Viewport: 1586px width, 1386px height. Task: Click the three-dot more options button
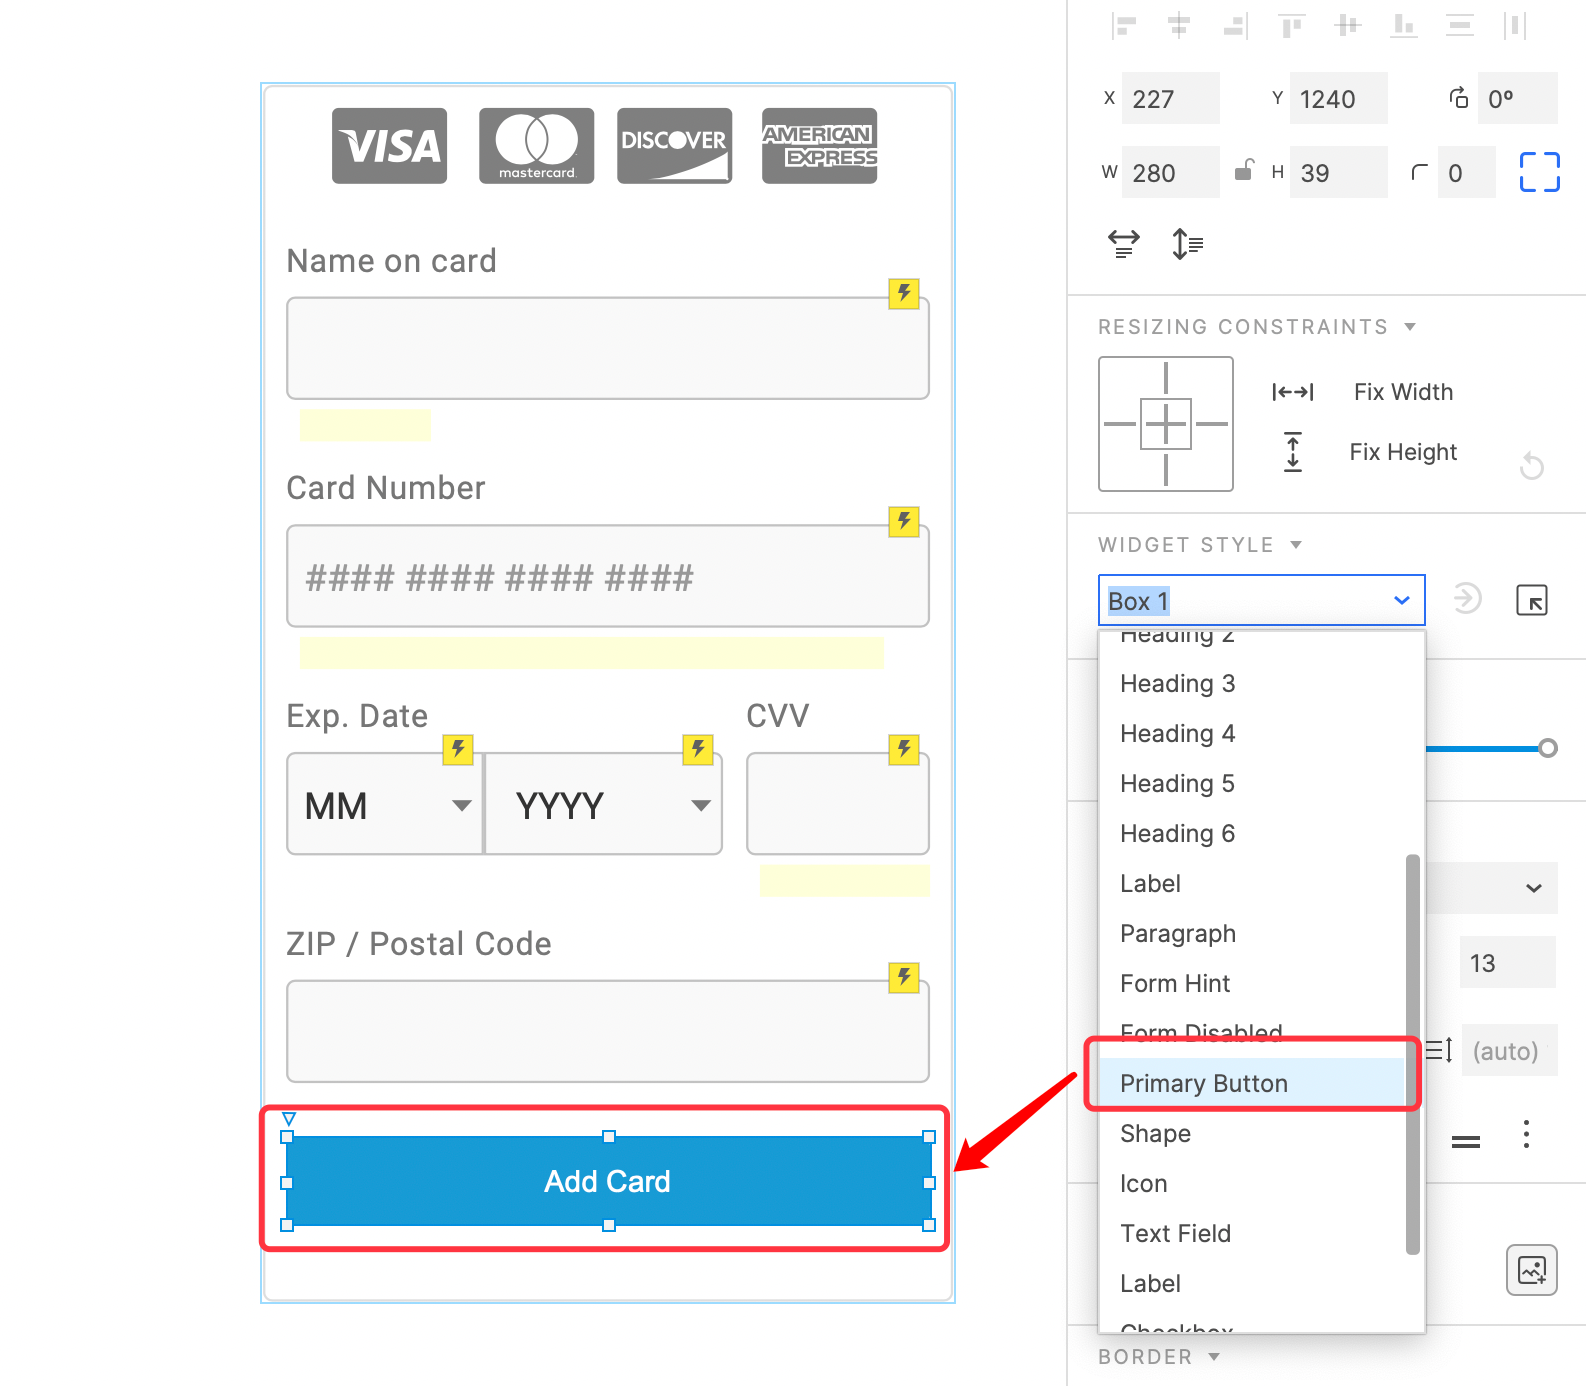click(x=1526, y=1134)
